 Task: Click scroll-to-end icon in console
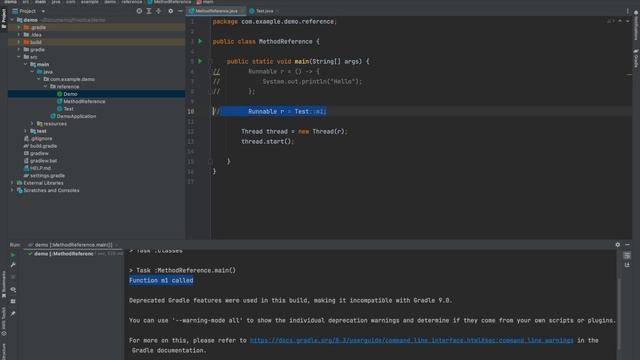coord(627,265)
